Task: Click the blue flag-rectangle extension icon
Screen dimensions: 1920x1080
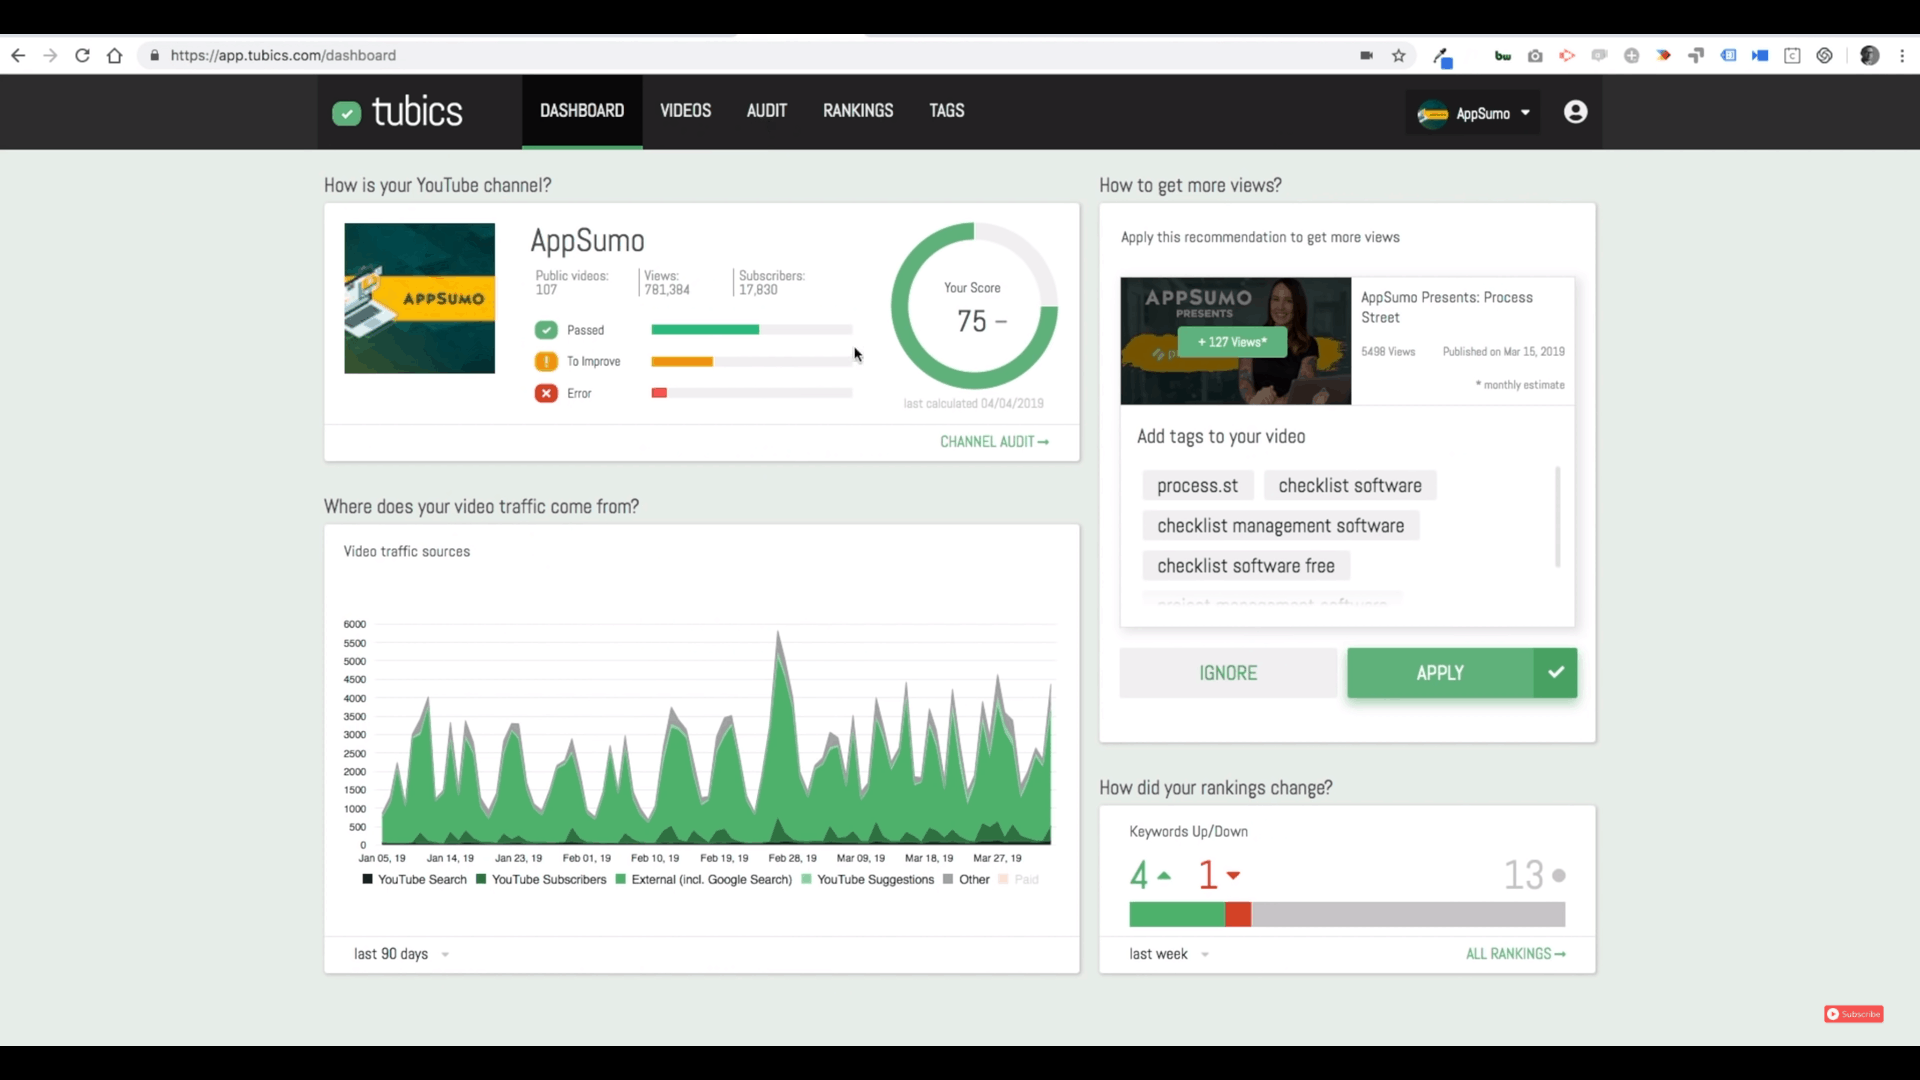Action: [1760, 56]
